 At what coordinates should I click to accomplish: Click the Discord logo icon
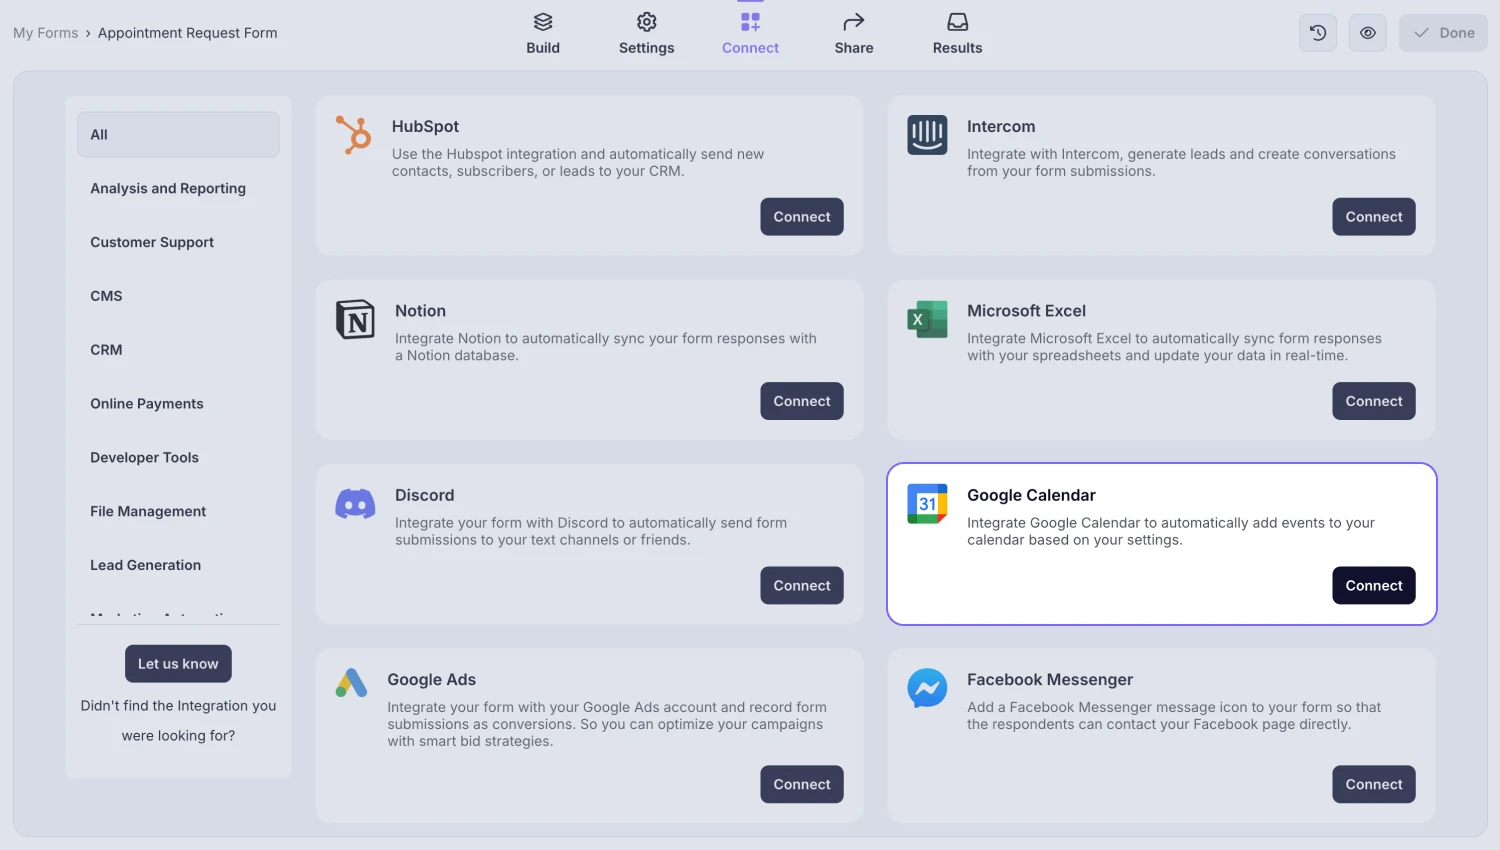[355, 504]
